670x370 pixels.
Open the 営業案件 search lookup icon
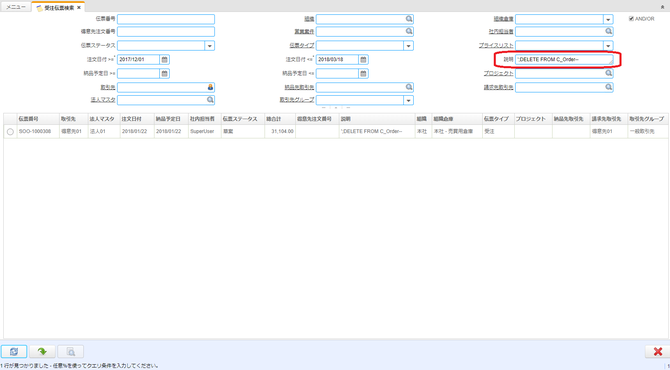click(409, 31)
